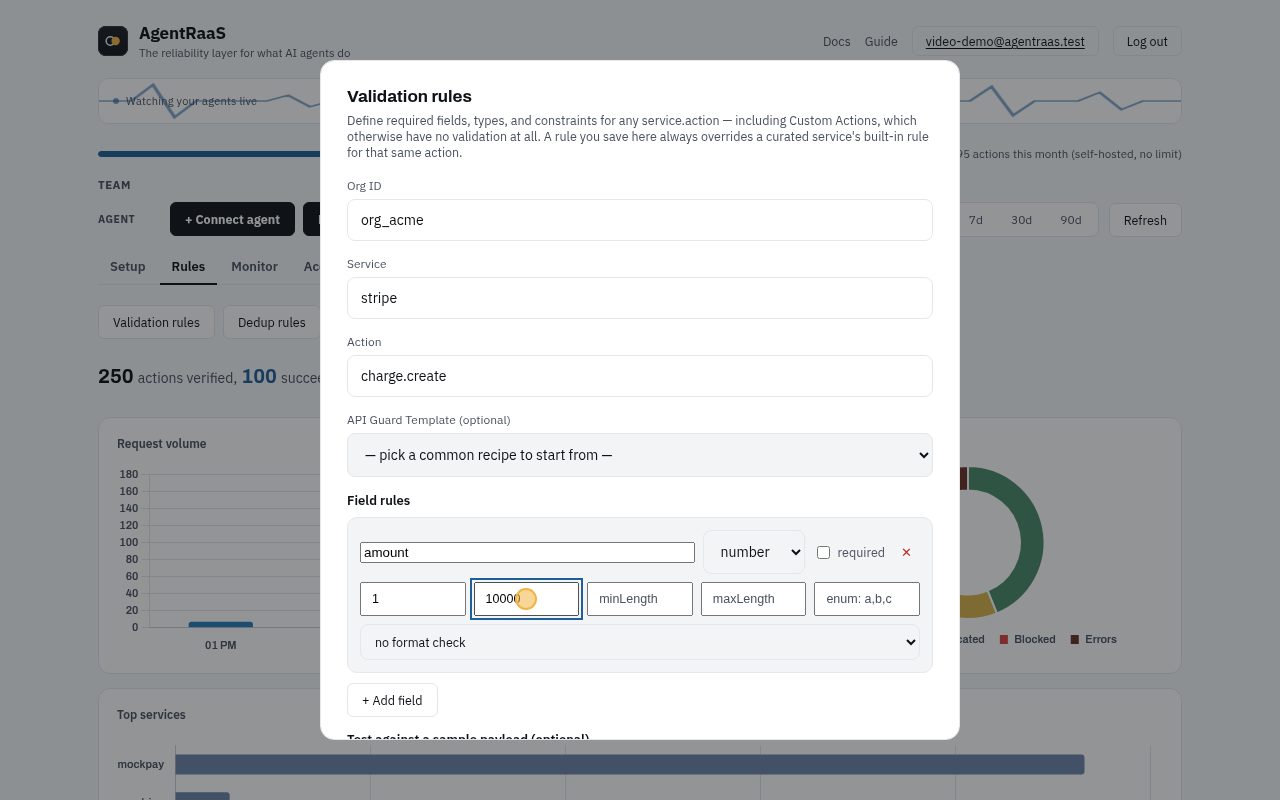This screenshot has width=1280, height=800.
Task: Select the Rules tab
Action: pos(188,266)
